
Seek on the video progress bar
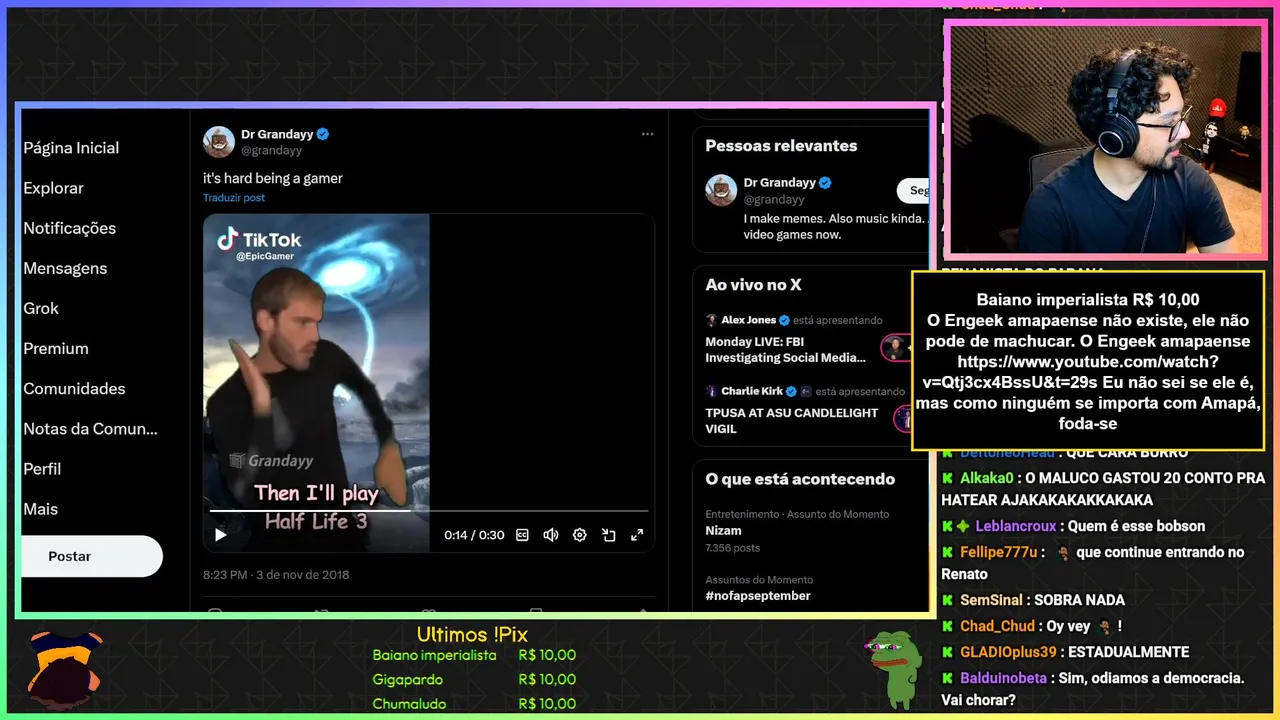[x=428, y=511]
